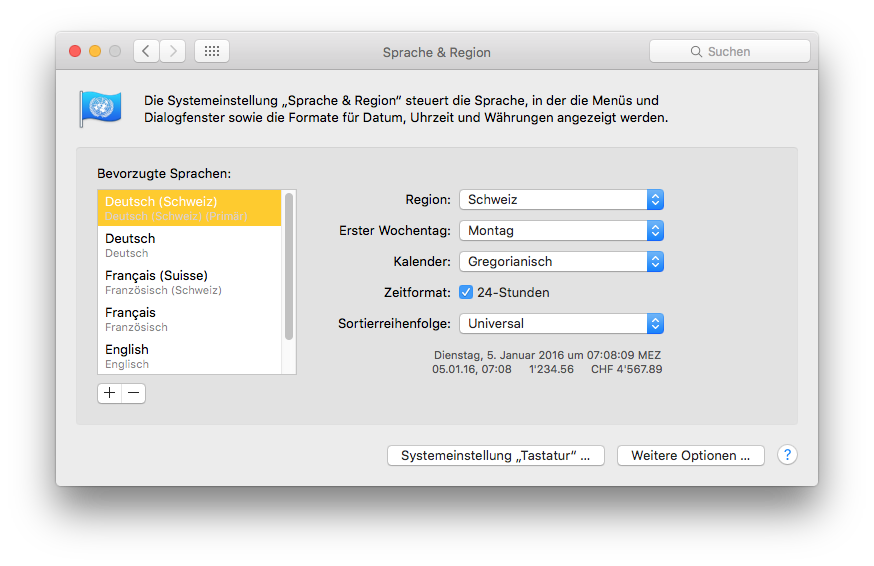
Task: Focus the Suchen search field
Action: pyautogui.click(x=730, y=51)
